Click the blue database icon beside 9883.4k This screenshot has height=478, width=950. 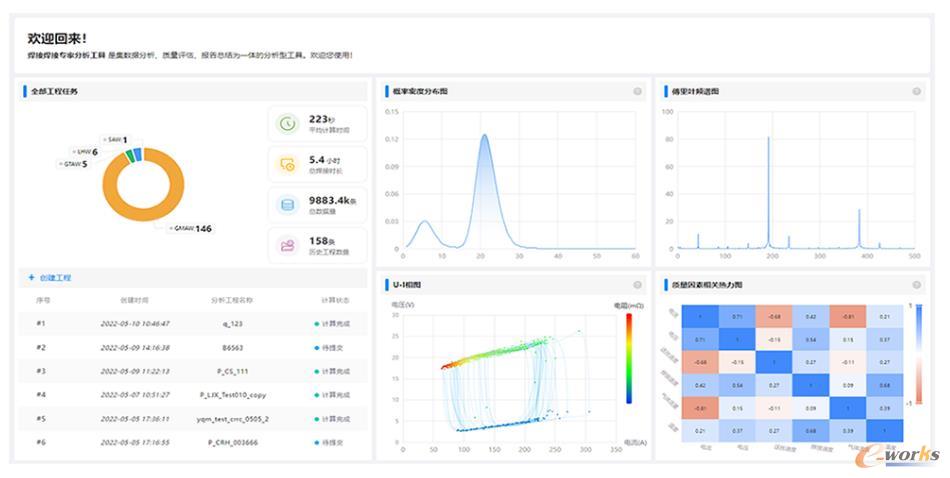pyautogui.click(x=287, y=205)
